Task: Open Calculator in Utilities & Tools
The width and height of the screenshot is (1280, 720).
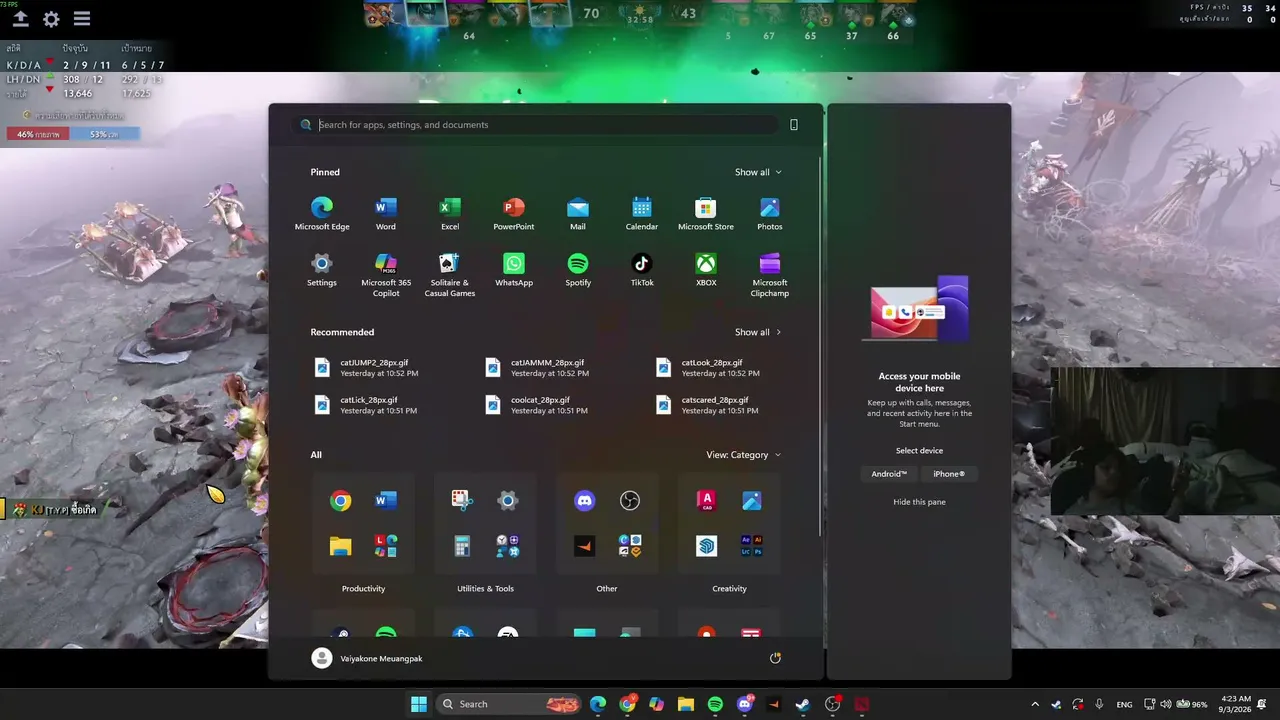Action: click(x=462, y=546)
